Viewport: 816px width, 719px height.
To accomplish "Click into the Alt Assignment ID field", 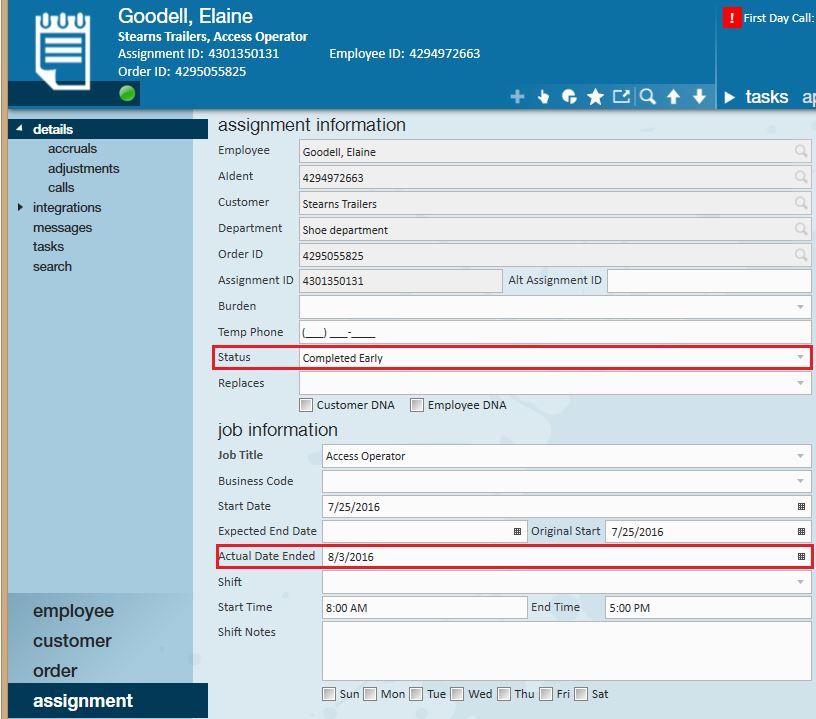I will [709, 281].
